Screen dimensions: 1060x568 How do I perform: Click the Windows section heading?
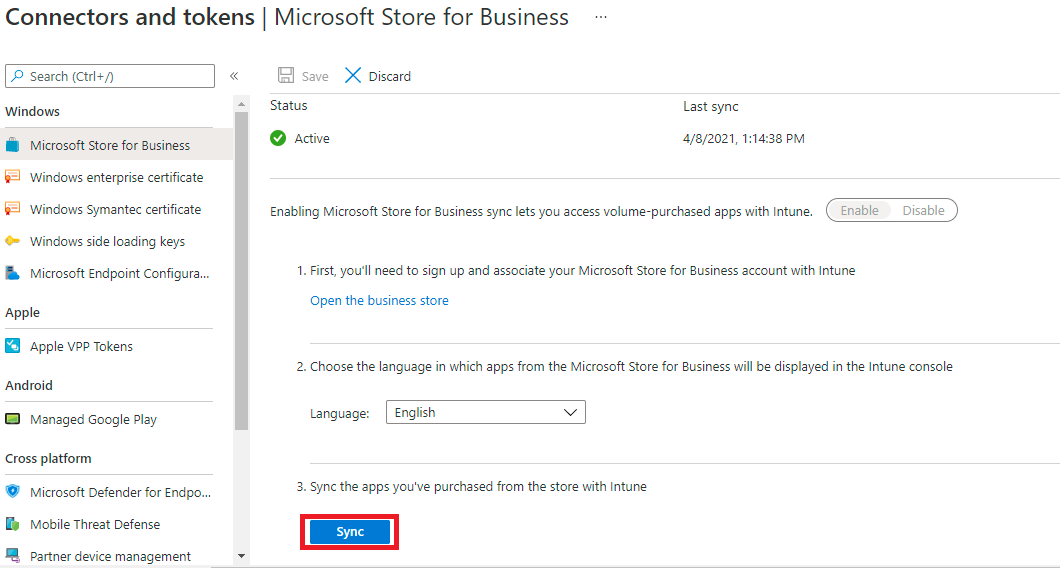click(x=32, y=111)
